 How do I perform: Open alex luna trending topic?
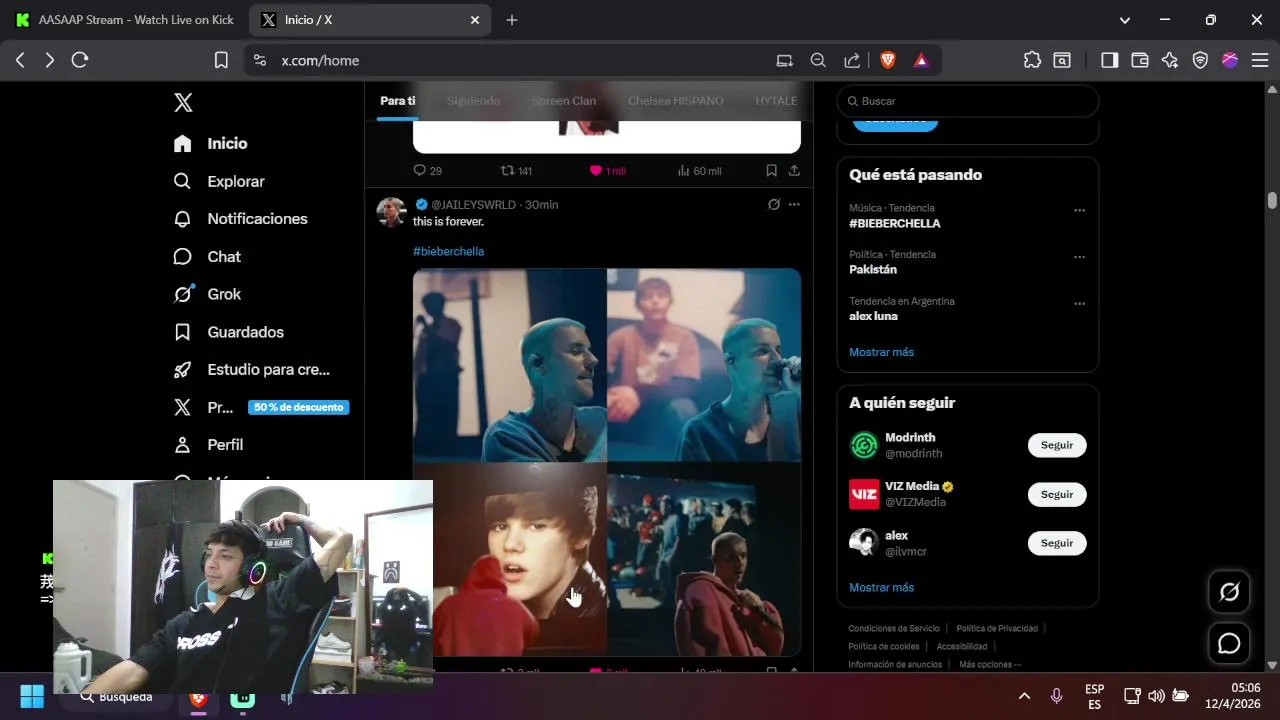(x=873, y=316)
